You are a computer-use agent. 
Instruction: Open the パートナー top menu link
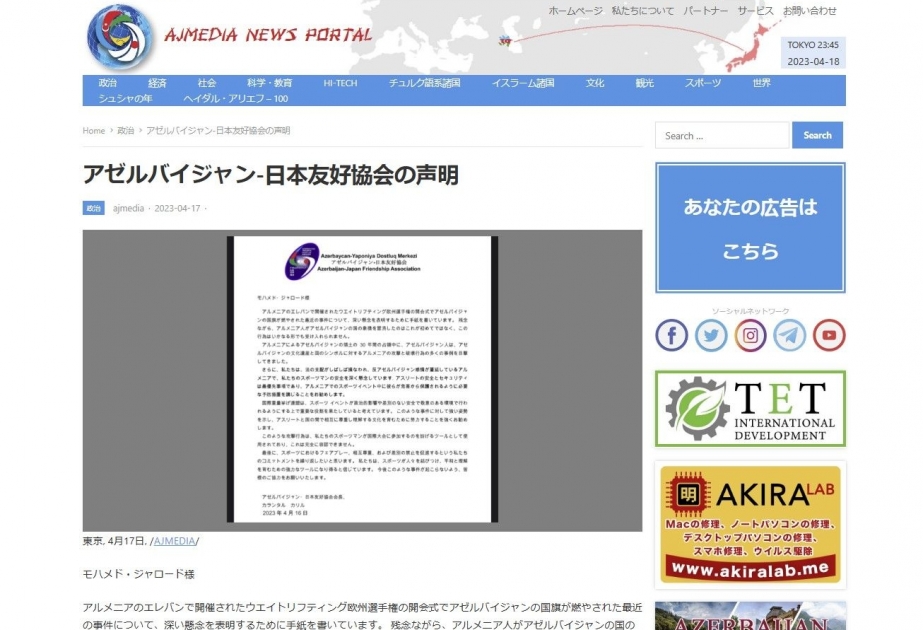(x=705, y=11)
